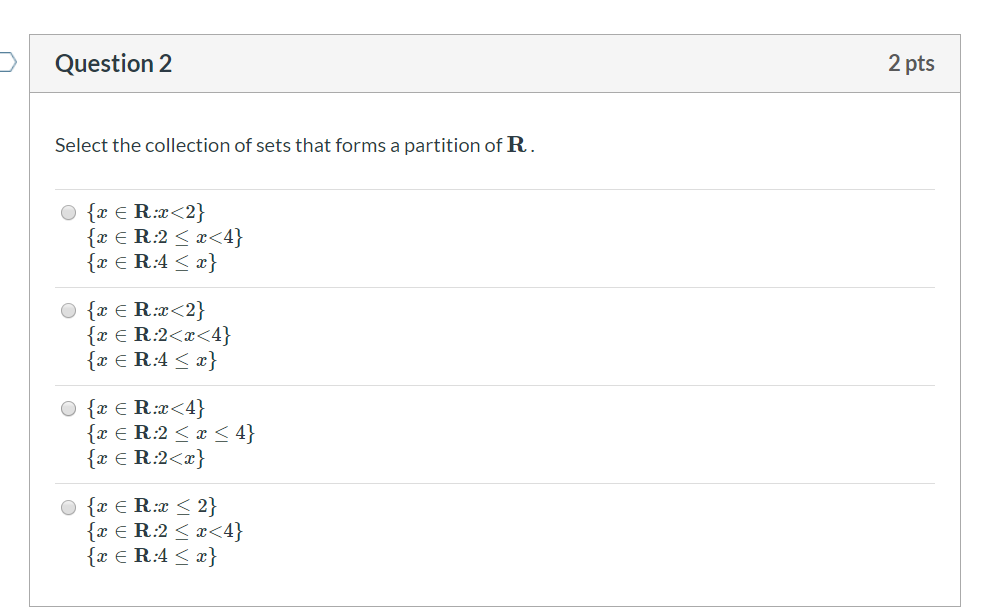998x613 pixels.
Task: Click the Question 2 header text
Action: coord(112,62)
